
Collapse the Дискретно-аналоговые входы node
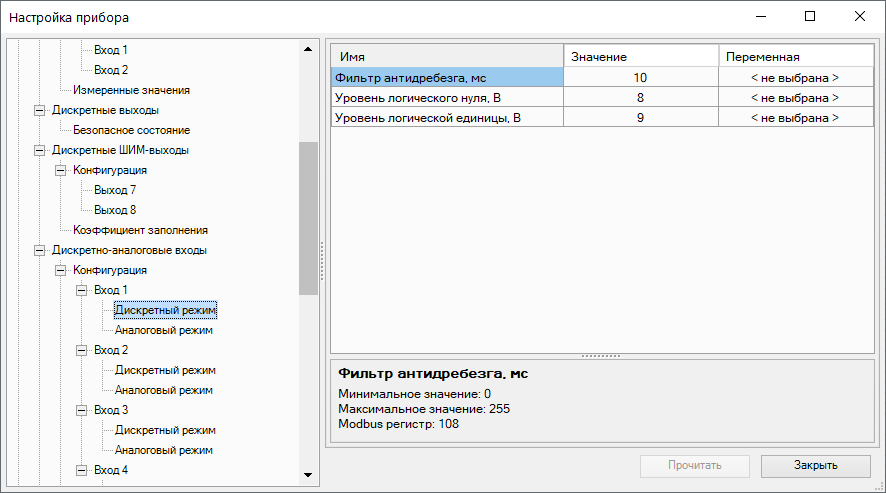point(40,250)
